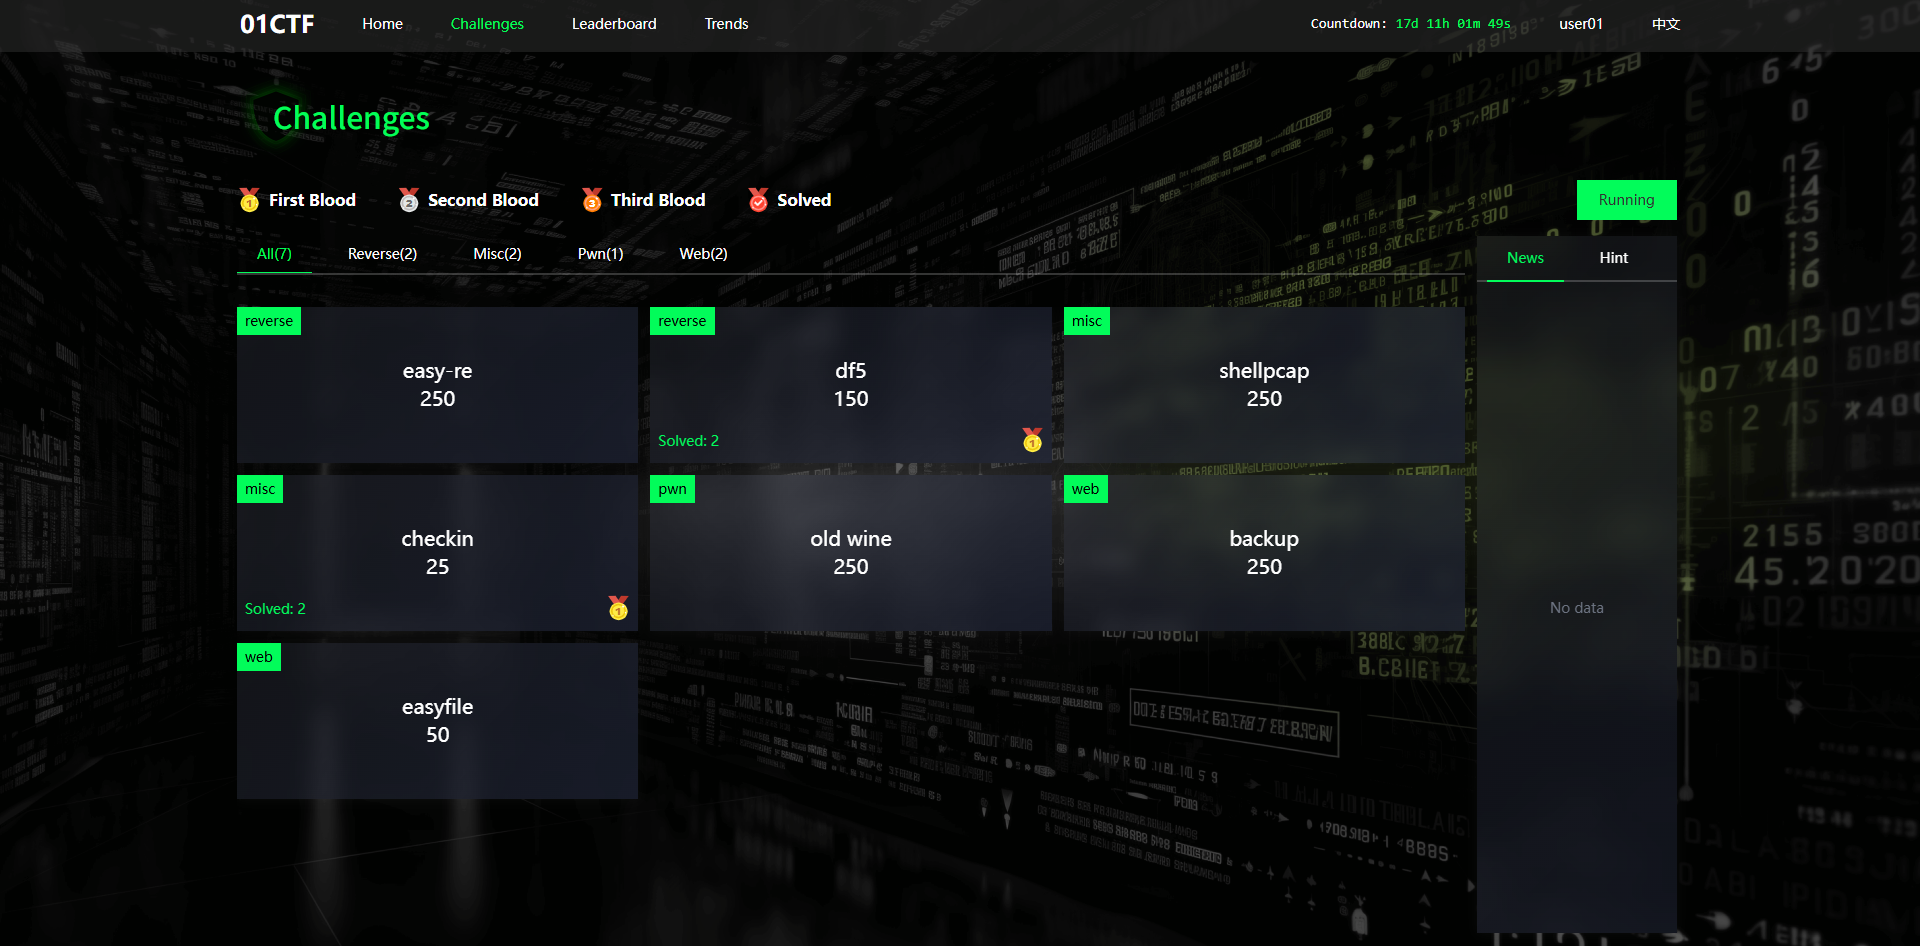The image size is (1920, 946).
Task: Open the 'backup' web challenge card
Action: point(1263,552)
